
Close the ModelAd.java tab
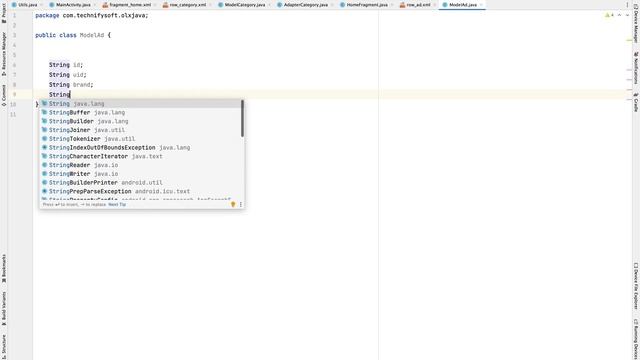[x=482, y=5]
